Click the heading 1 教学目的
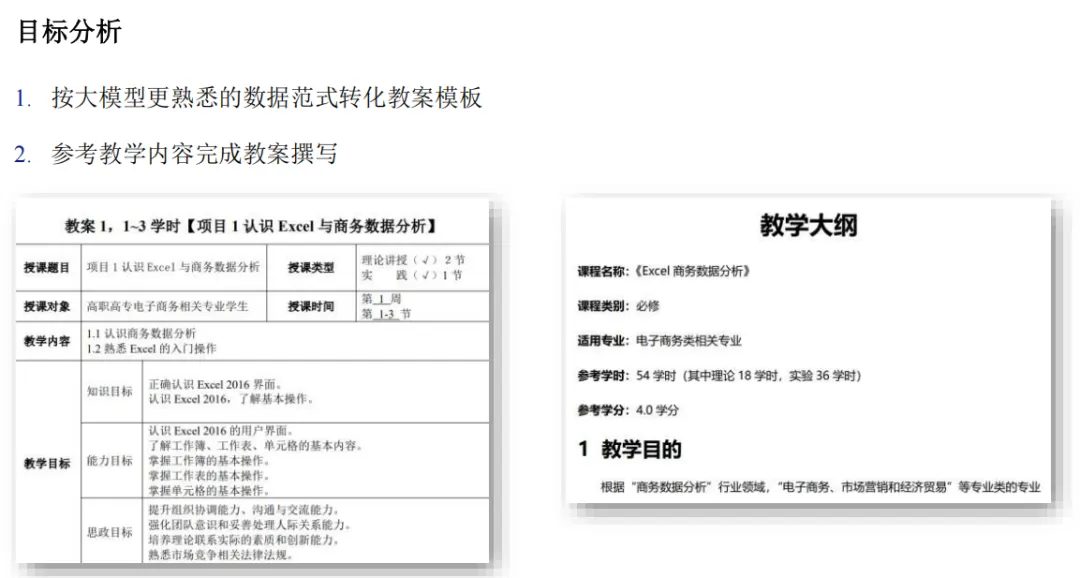Screen dimensions: 1080x578 tap(630, 449)
